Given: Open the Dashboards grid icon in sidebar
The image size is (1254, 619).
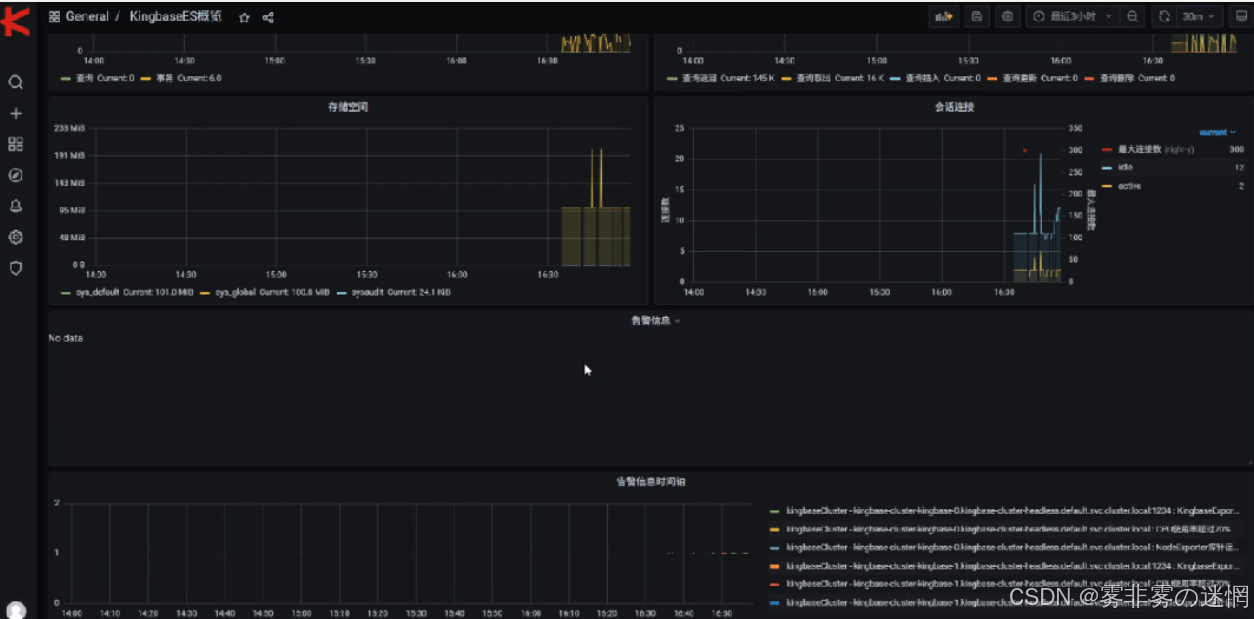Looking at the screenshot, I should coord(15,144).
